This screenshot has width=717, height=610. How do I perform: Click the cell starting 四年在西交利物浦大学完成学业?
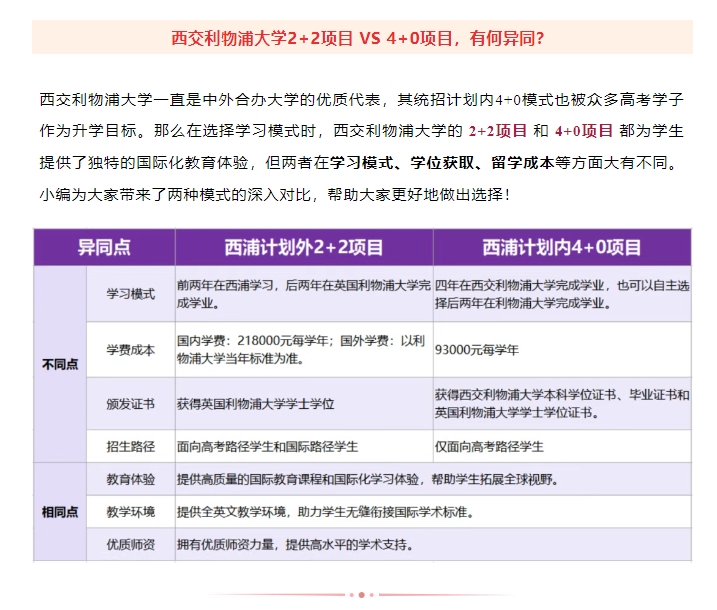[x=562, y=294]
